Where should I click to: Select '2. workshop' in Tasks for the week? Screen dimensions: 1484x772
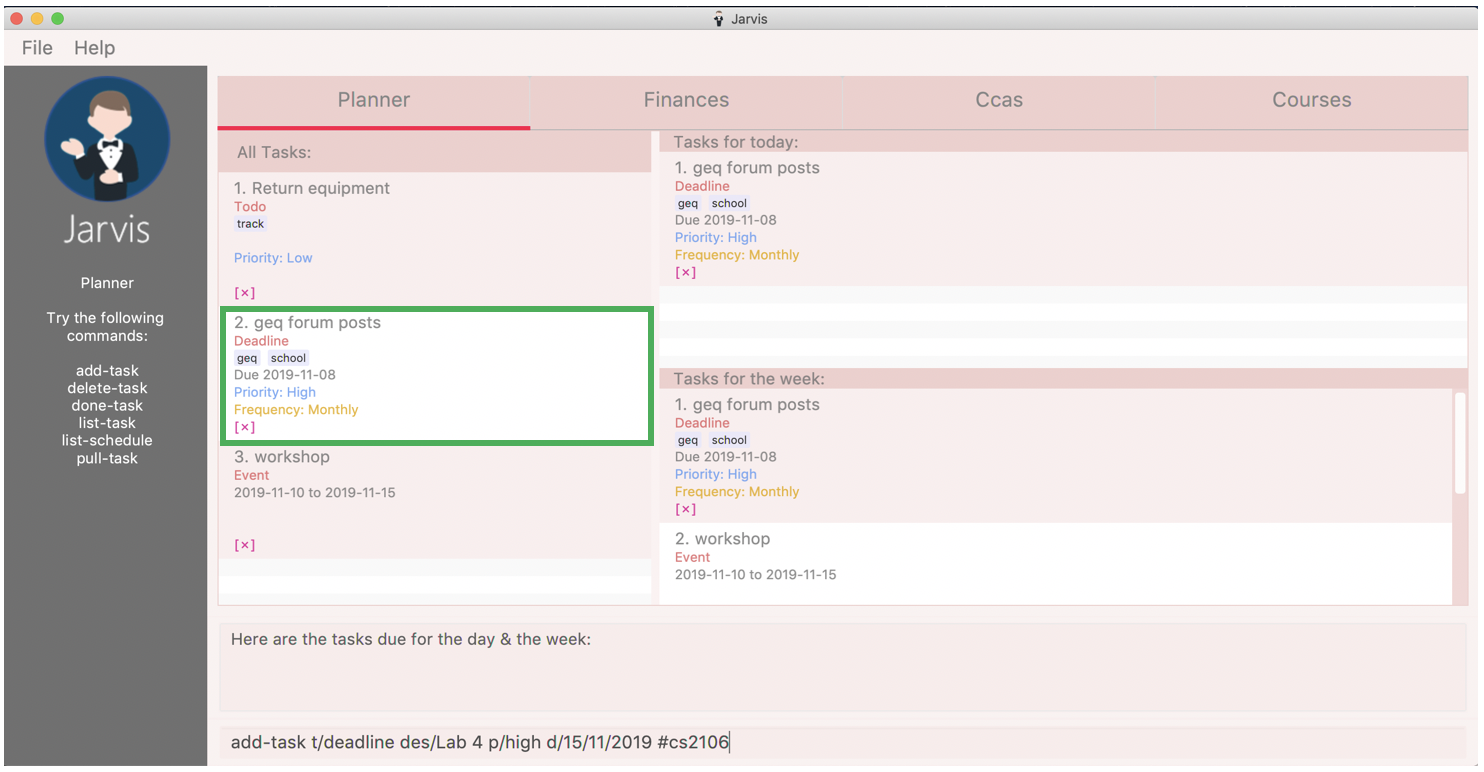point(722,539)
